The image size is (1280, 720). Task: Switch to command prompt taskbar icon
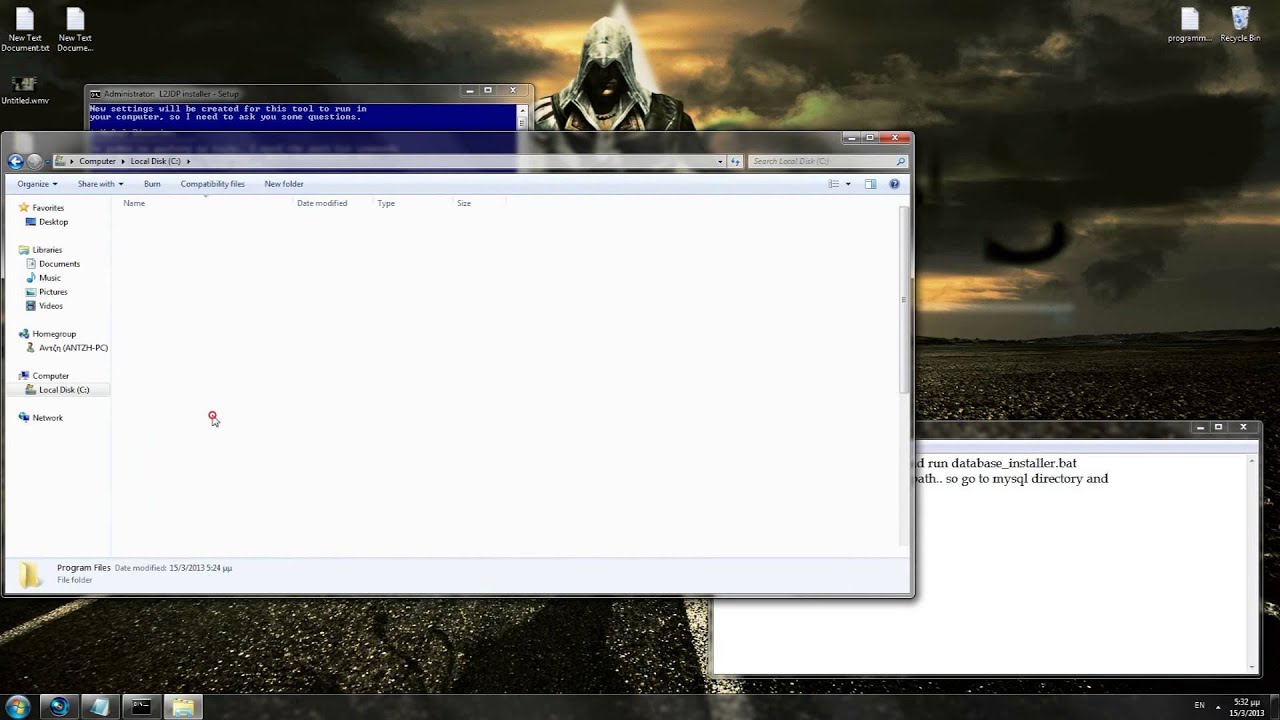coord(141,707)
